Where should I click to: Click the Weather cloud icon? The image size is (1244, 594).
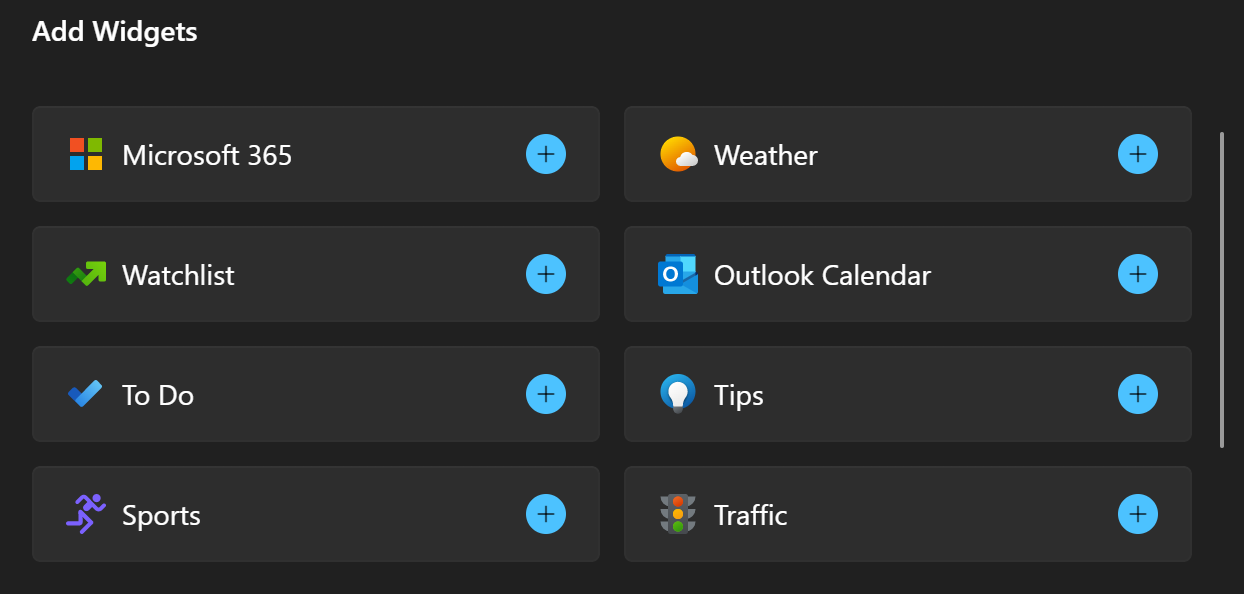tap(680, 154)
